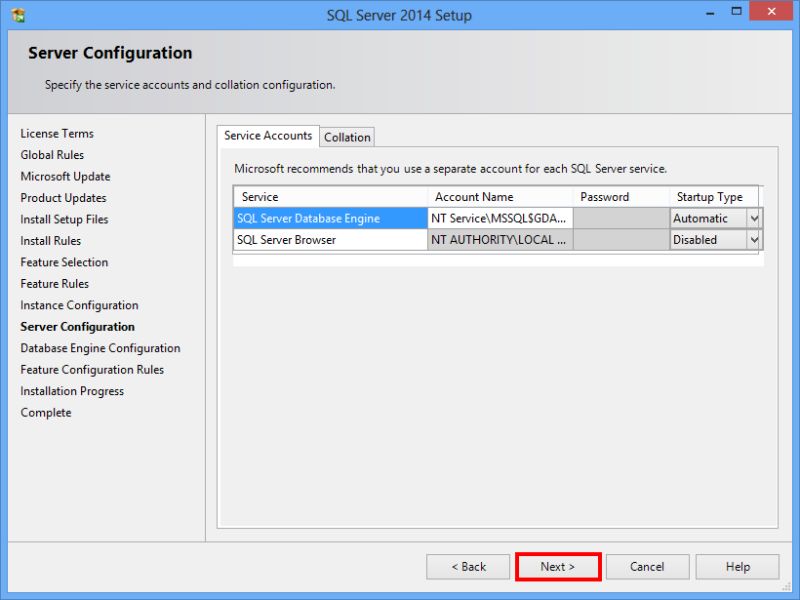Click the Password field for SQL Server Browser

coord(620,240)
